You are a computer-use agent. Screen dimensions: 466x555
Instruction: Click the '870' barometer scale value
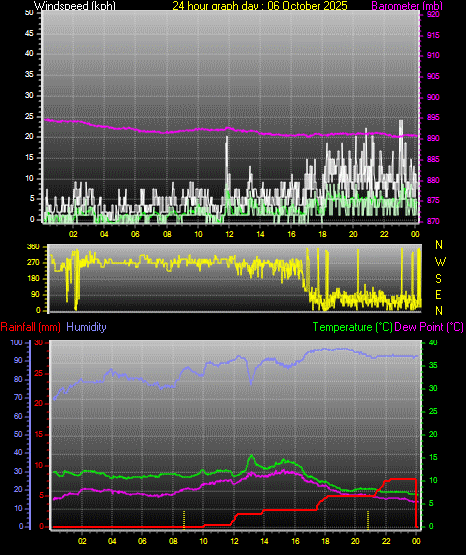(433, 221)
